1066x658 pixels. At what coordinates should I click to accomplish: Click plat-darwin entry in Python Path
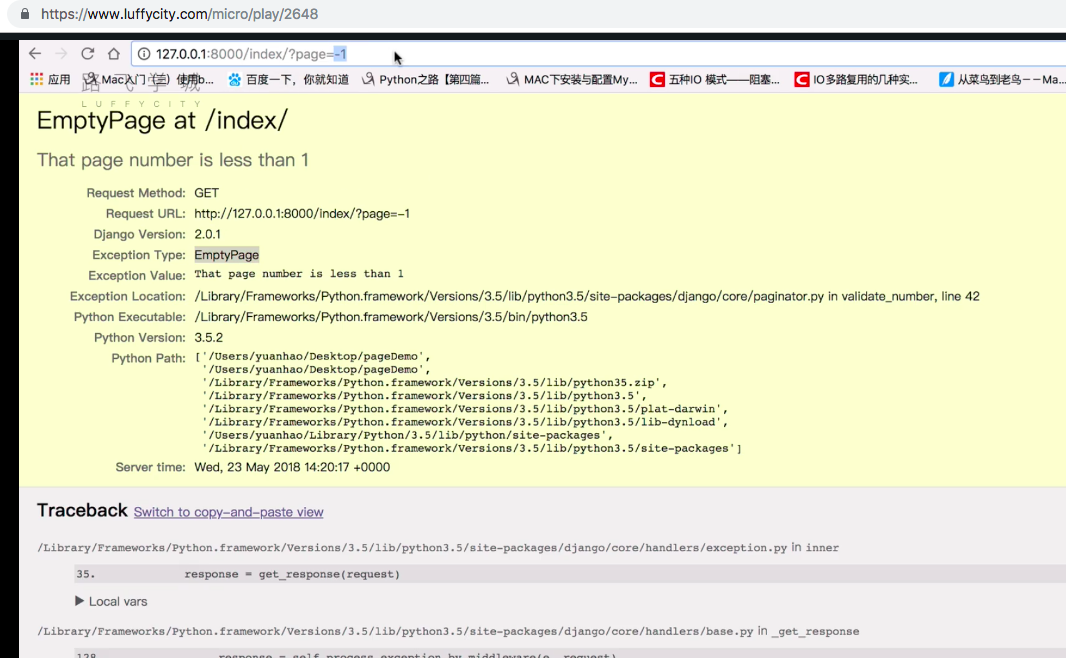465,409
